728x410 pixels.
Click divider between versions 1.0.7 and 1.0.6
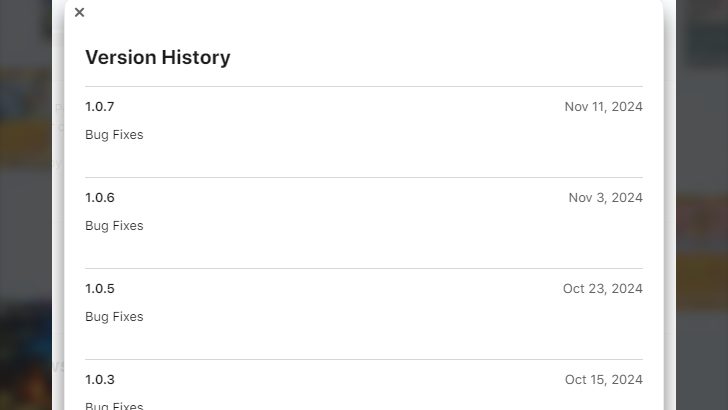point(364,177)
